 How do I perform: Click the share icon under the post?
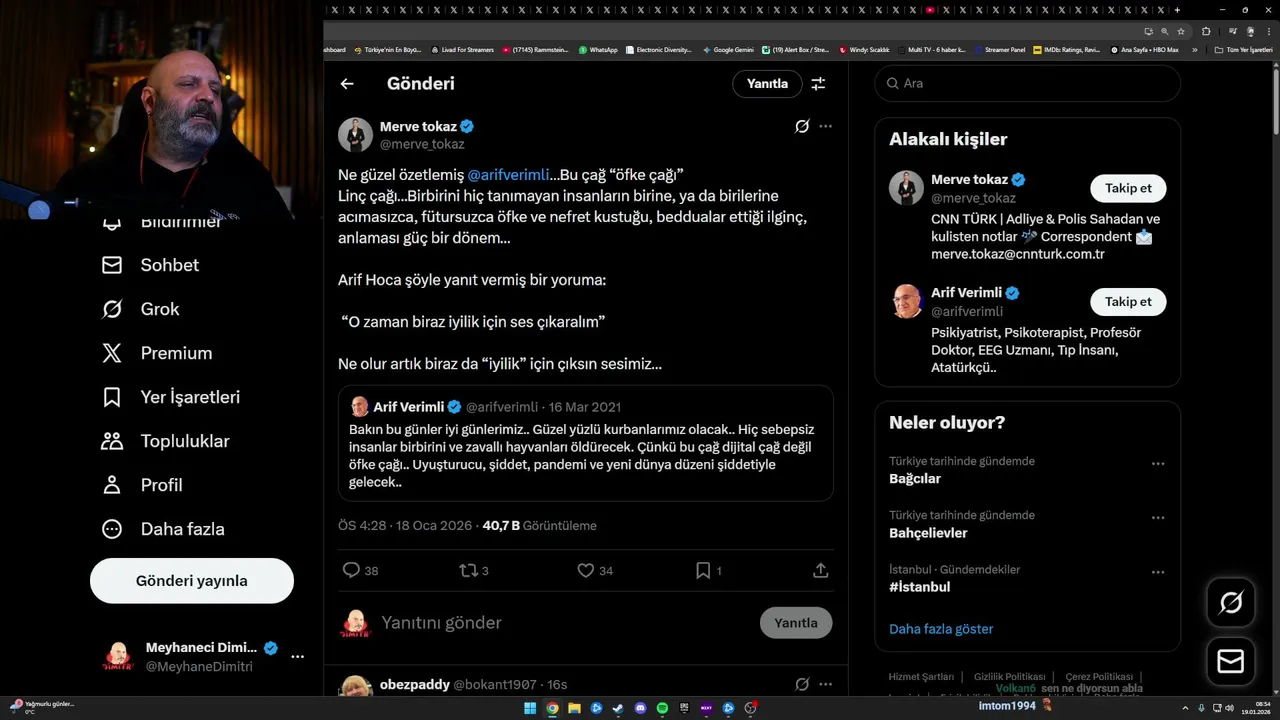[820, 570]
